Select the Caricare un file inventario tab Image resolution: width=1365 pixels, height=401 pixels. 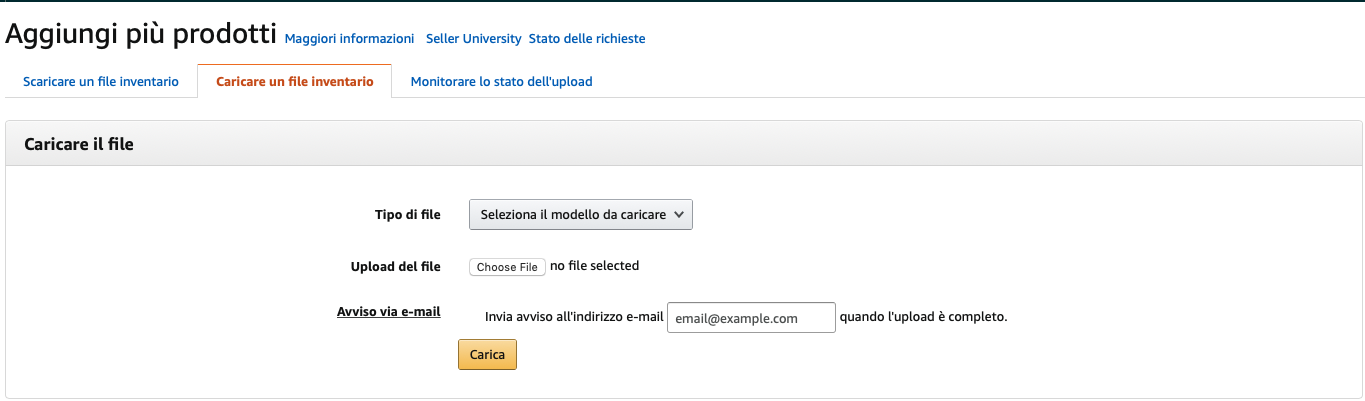295,81
